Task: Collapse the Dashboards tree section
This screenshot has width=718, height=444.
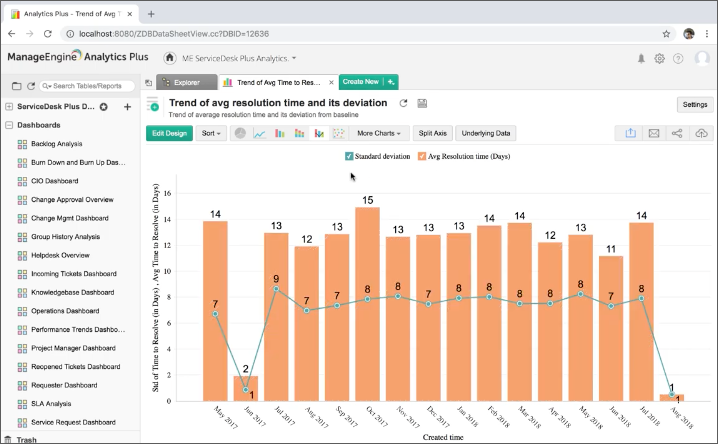Action: tap(9, 125)
